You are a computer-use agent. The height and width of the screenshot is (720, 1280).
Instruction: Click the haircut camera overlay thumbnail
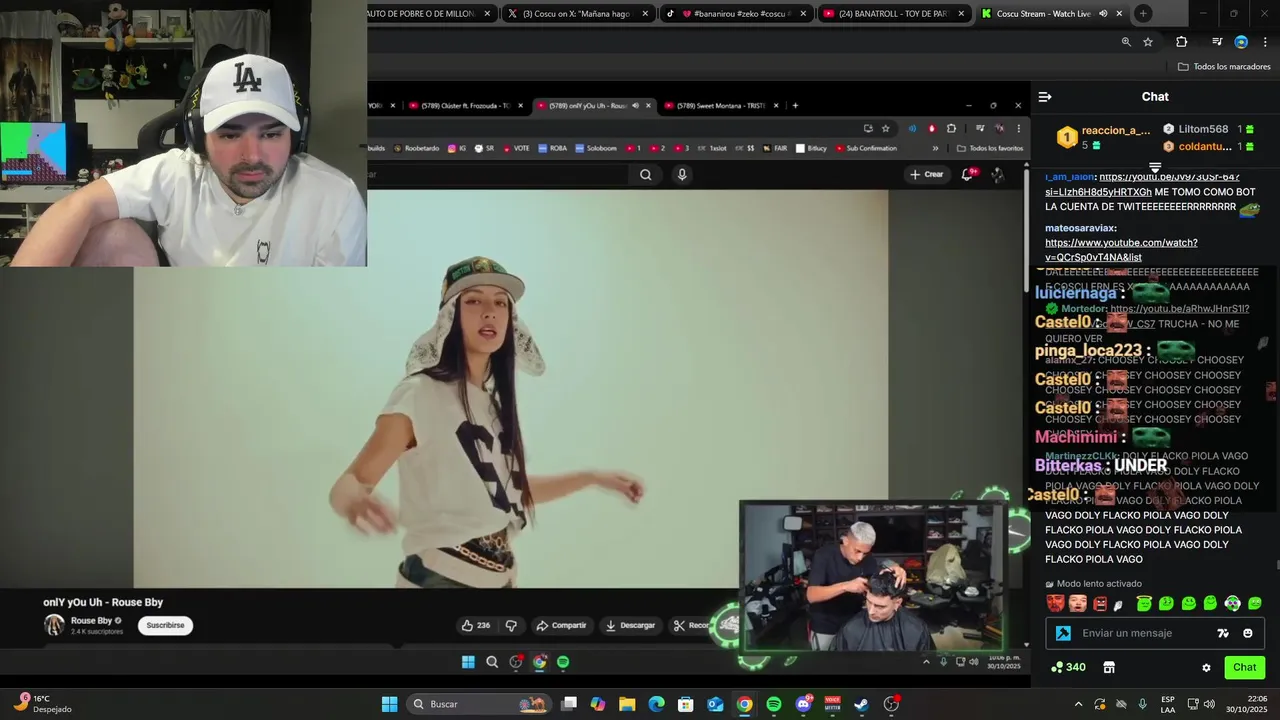(872, 577)
